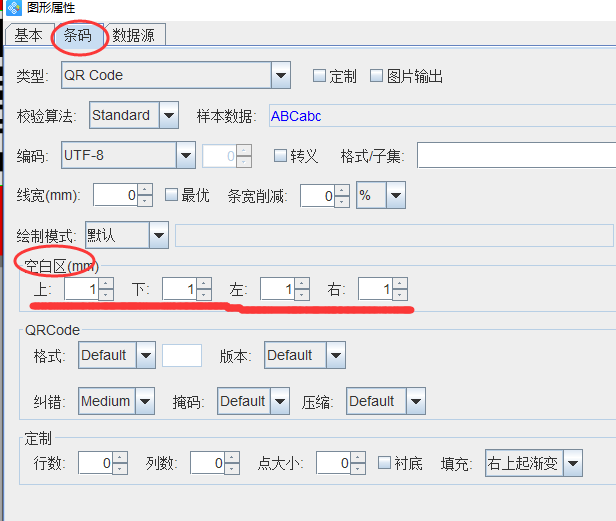Open the 校验算法 Standard dropdown
Image resolution: width=616 pixels, height=521 pixels.
click(x=168, y=116)
